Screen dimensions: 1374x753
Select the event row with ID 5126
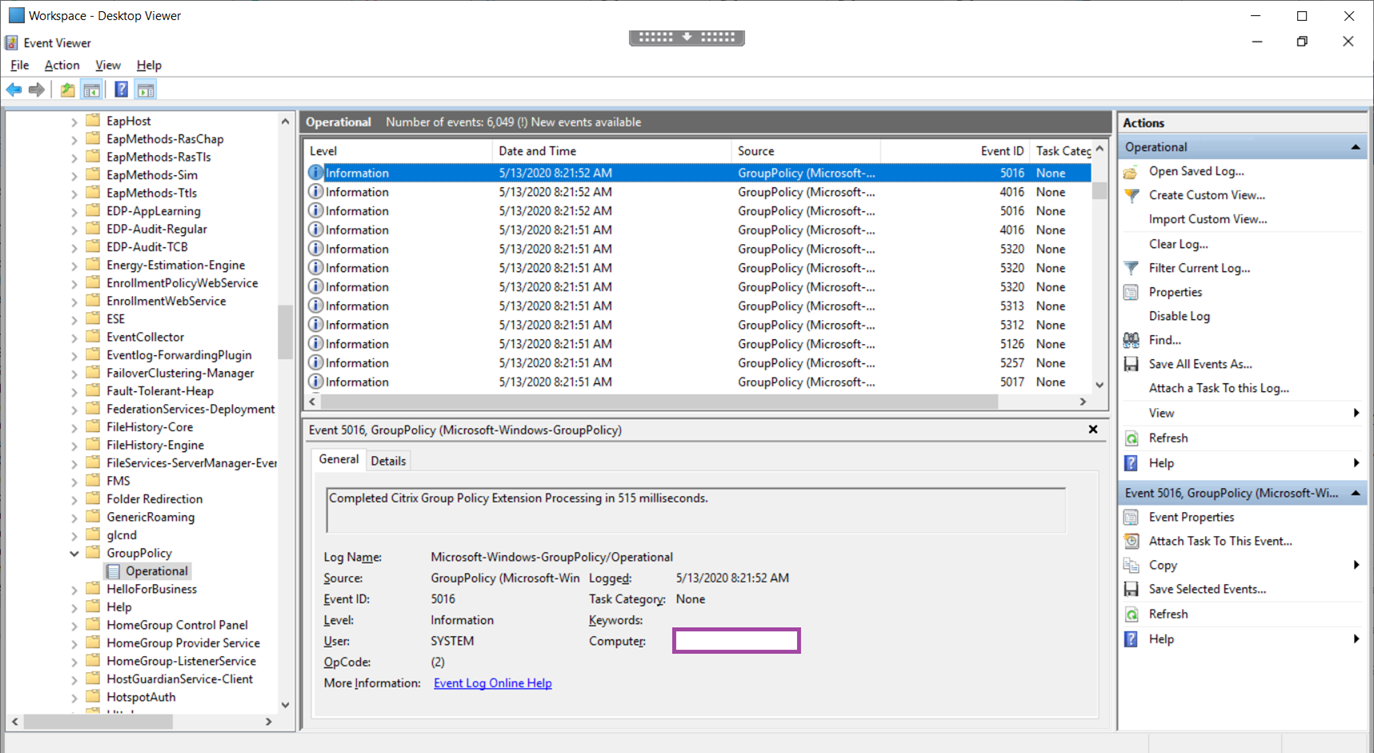click(x=698, y=344)
